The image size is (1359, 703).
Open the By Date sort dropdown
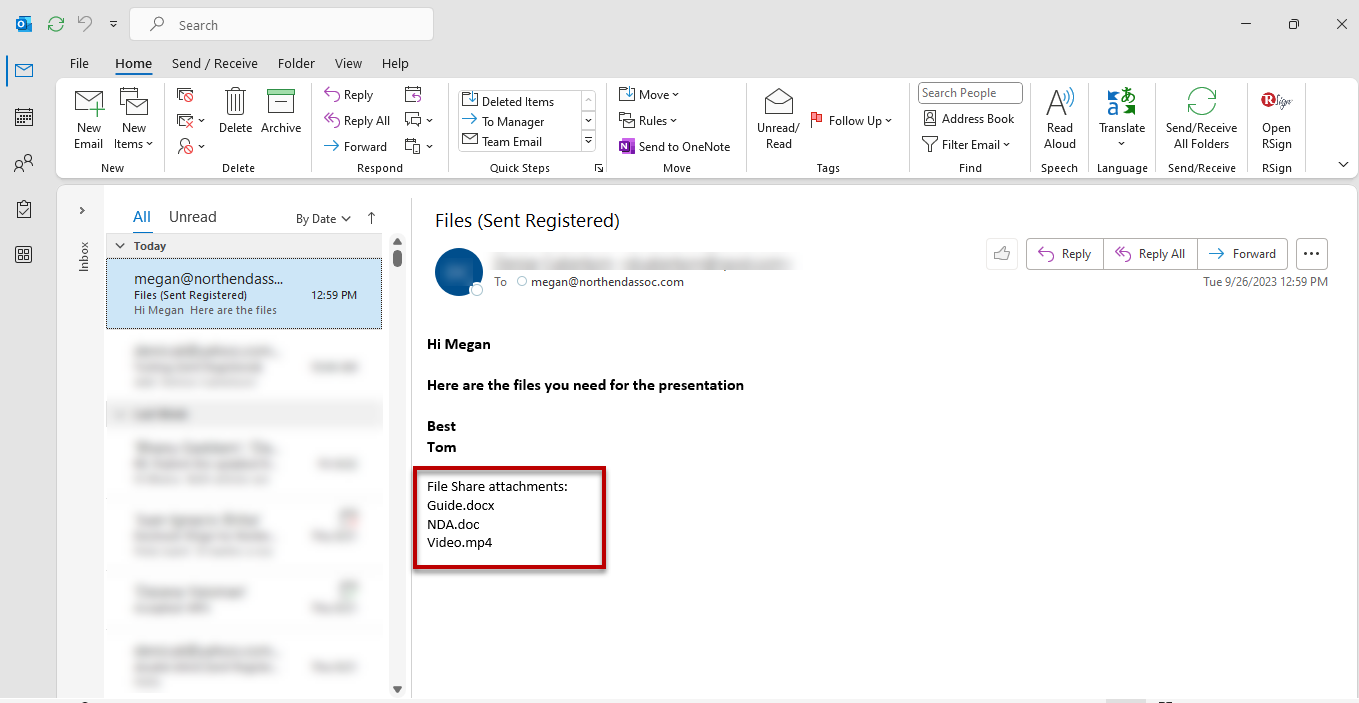[323, 218]
